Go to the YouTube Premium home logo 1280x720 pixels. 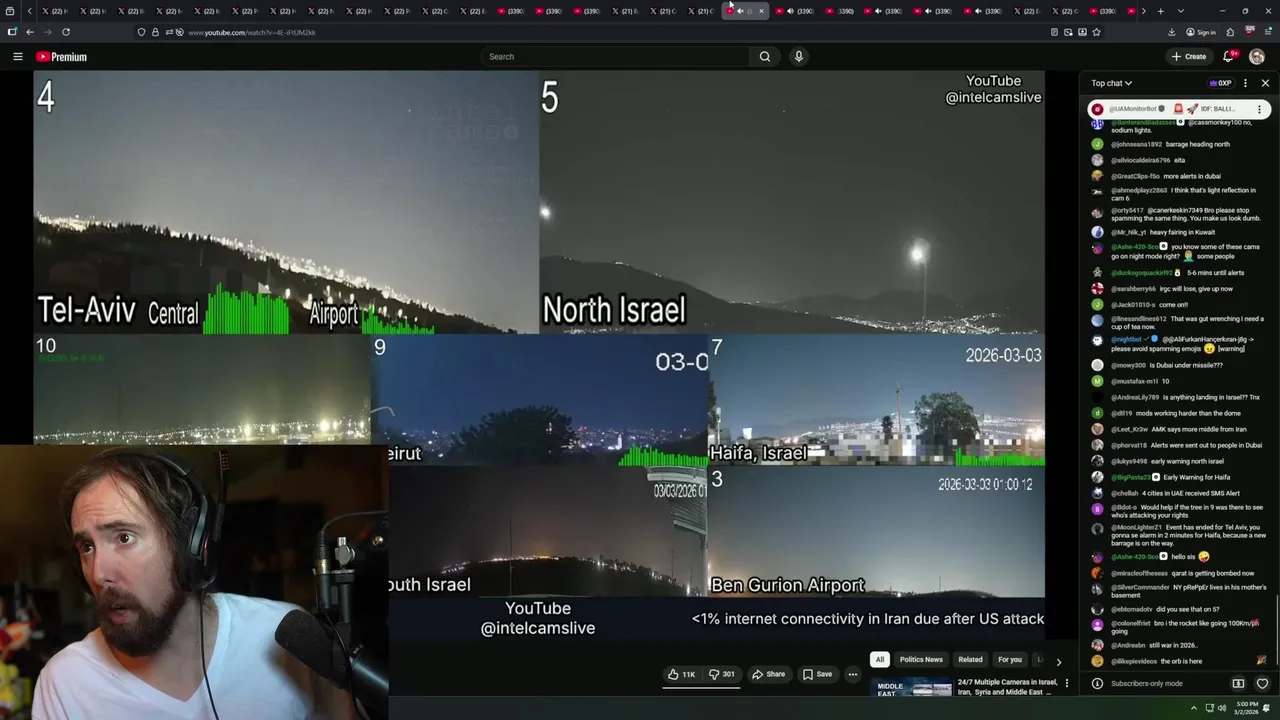pyautogui.click(x=61, y=57)
